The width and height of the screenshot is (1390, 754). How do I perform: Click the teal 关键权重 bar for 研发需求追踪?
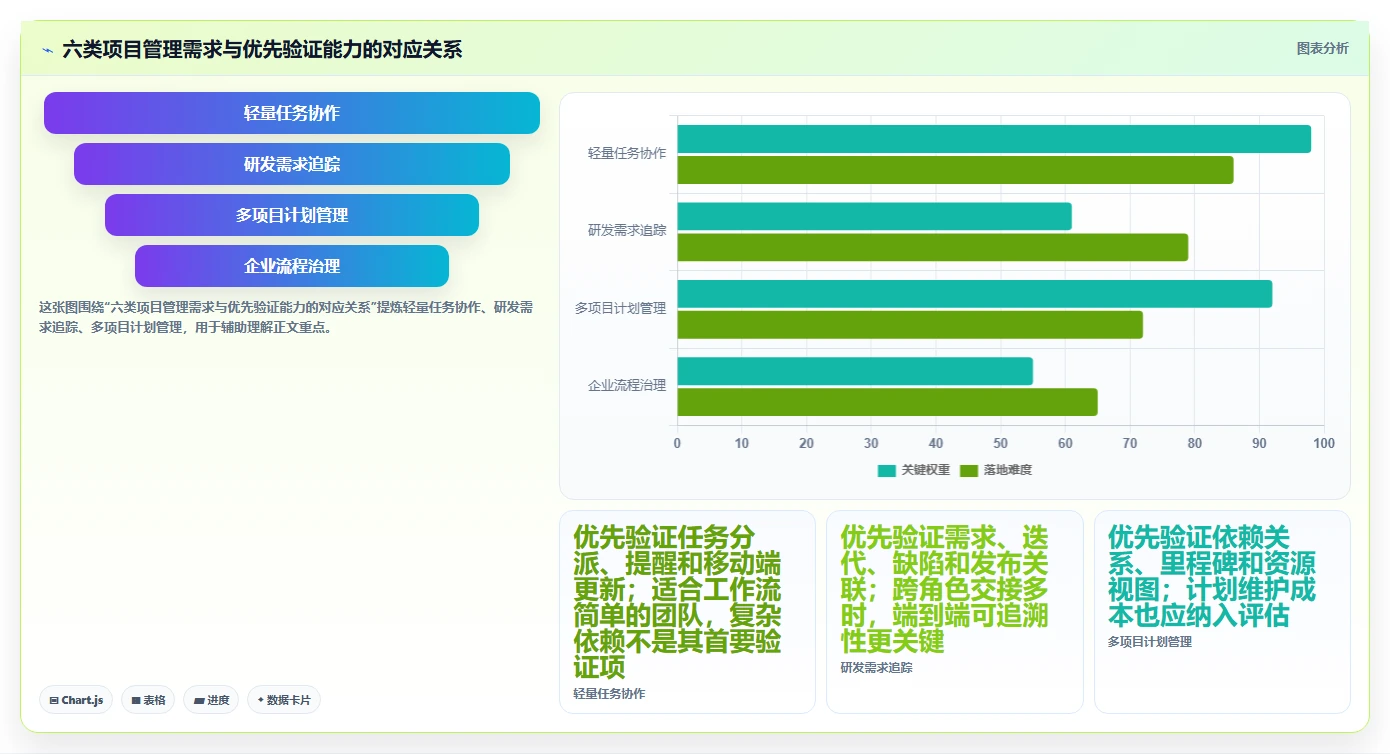(874, 216)
